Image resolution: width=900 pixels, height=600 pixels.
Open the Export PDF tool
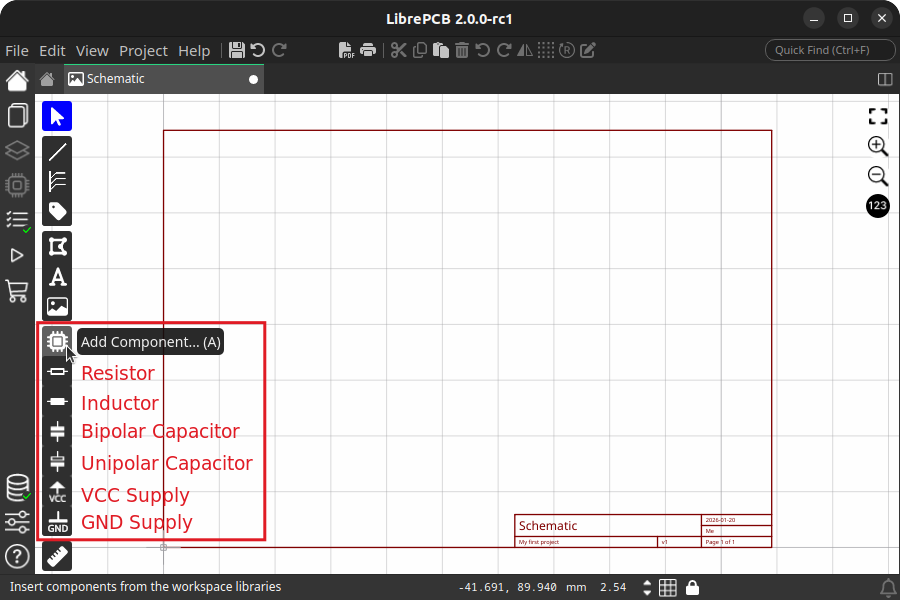(x=347, y=50)
